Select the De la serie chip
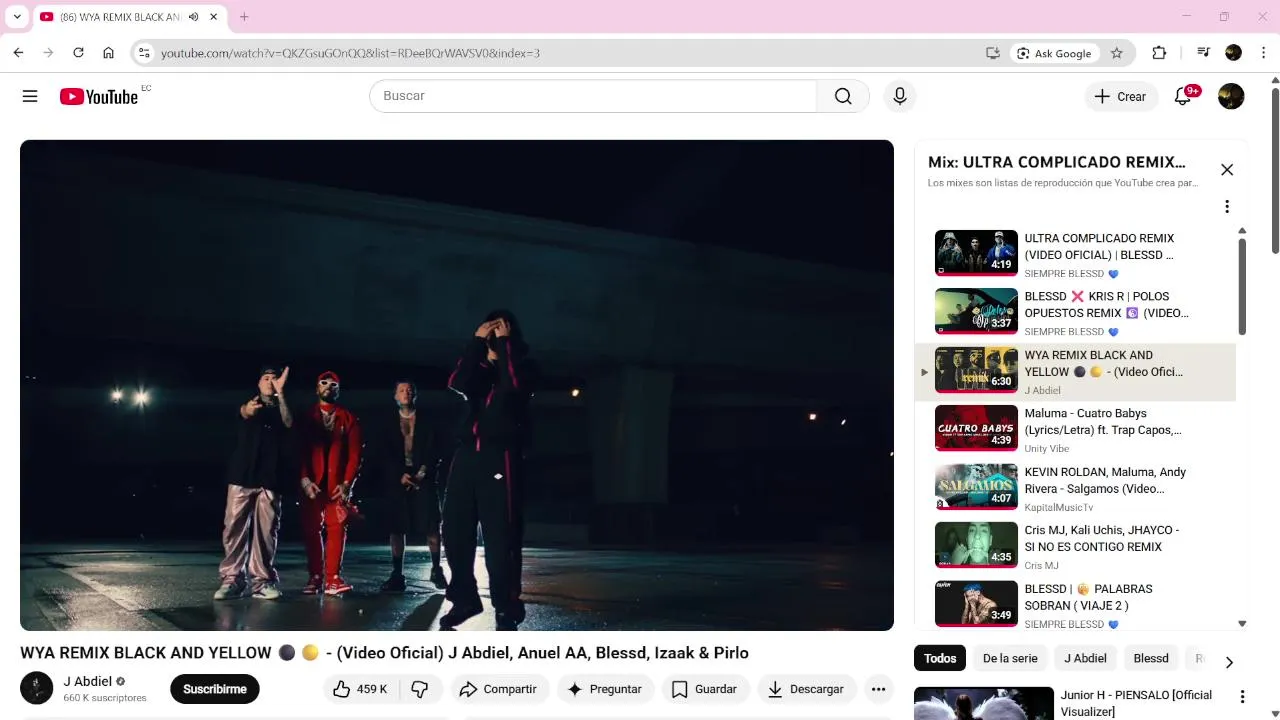Image resolution: width=1280 pixels, height=720 pixels. (1010, 658)
